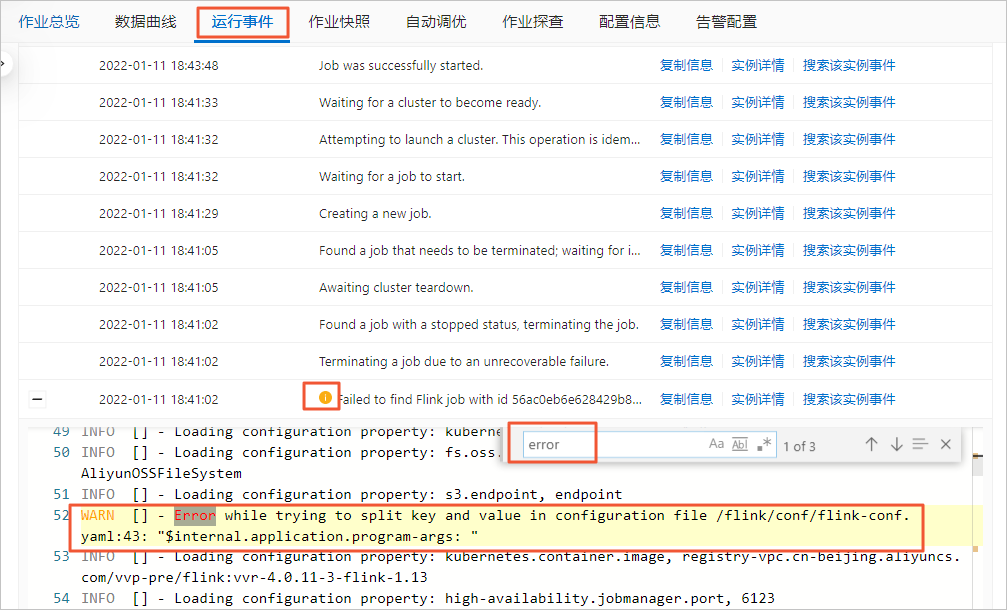The height and width of the screenshot is (610, 1007).
Task: Open 实例详情 for 'Waiting for a job to start'
Action: 758,177
